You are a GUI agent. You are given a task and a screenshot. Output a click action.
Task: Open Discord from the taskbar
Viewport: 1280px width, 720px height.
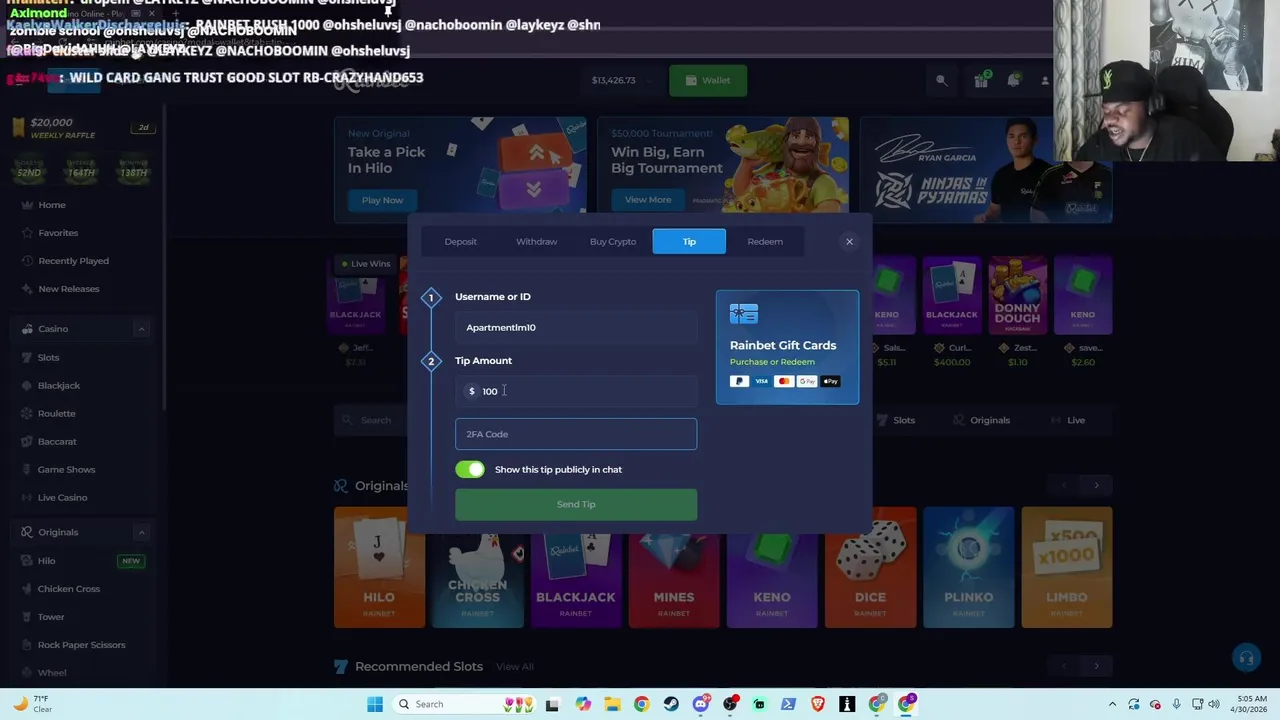click(701, 704)
